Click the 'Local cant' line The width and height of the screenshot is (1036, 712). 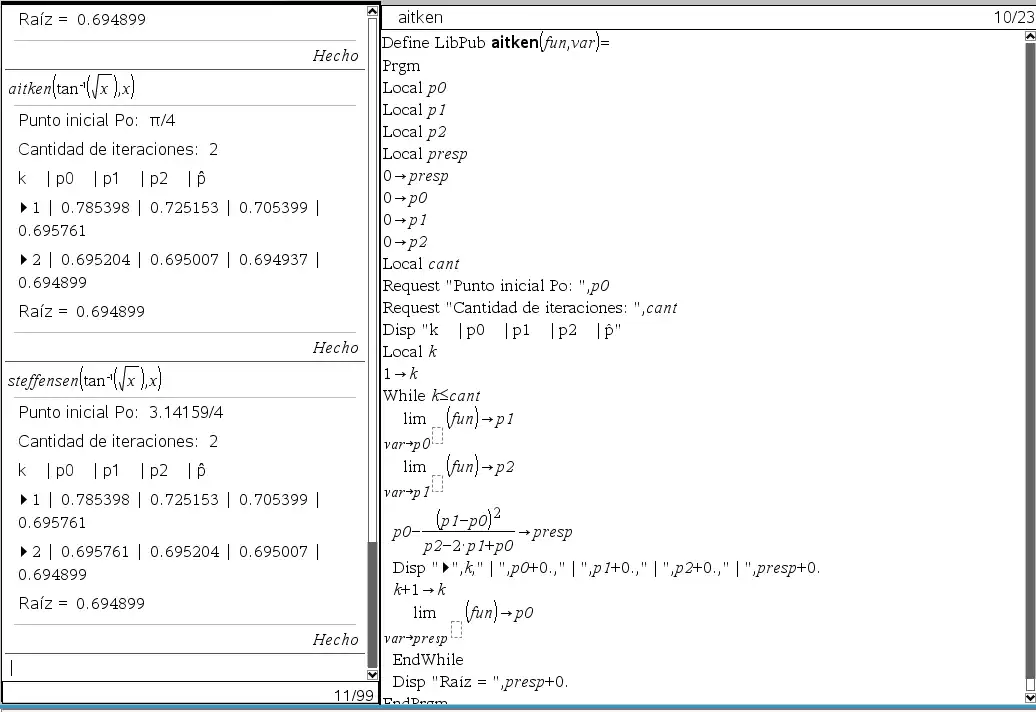coord(421,264)
